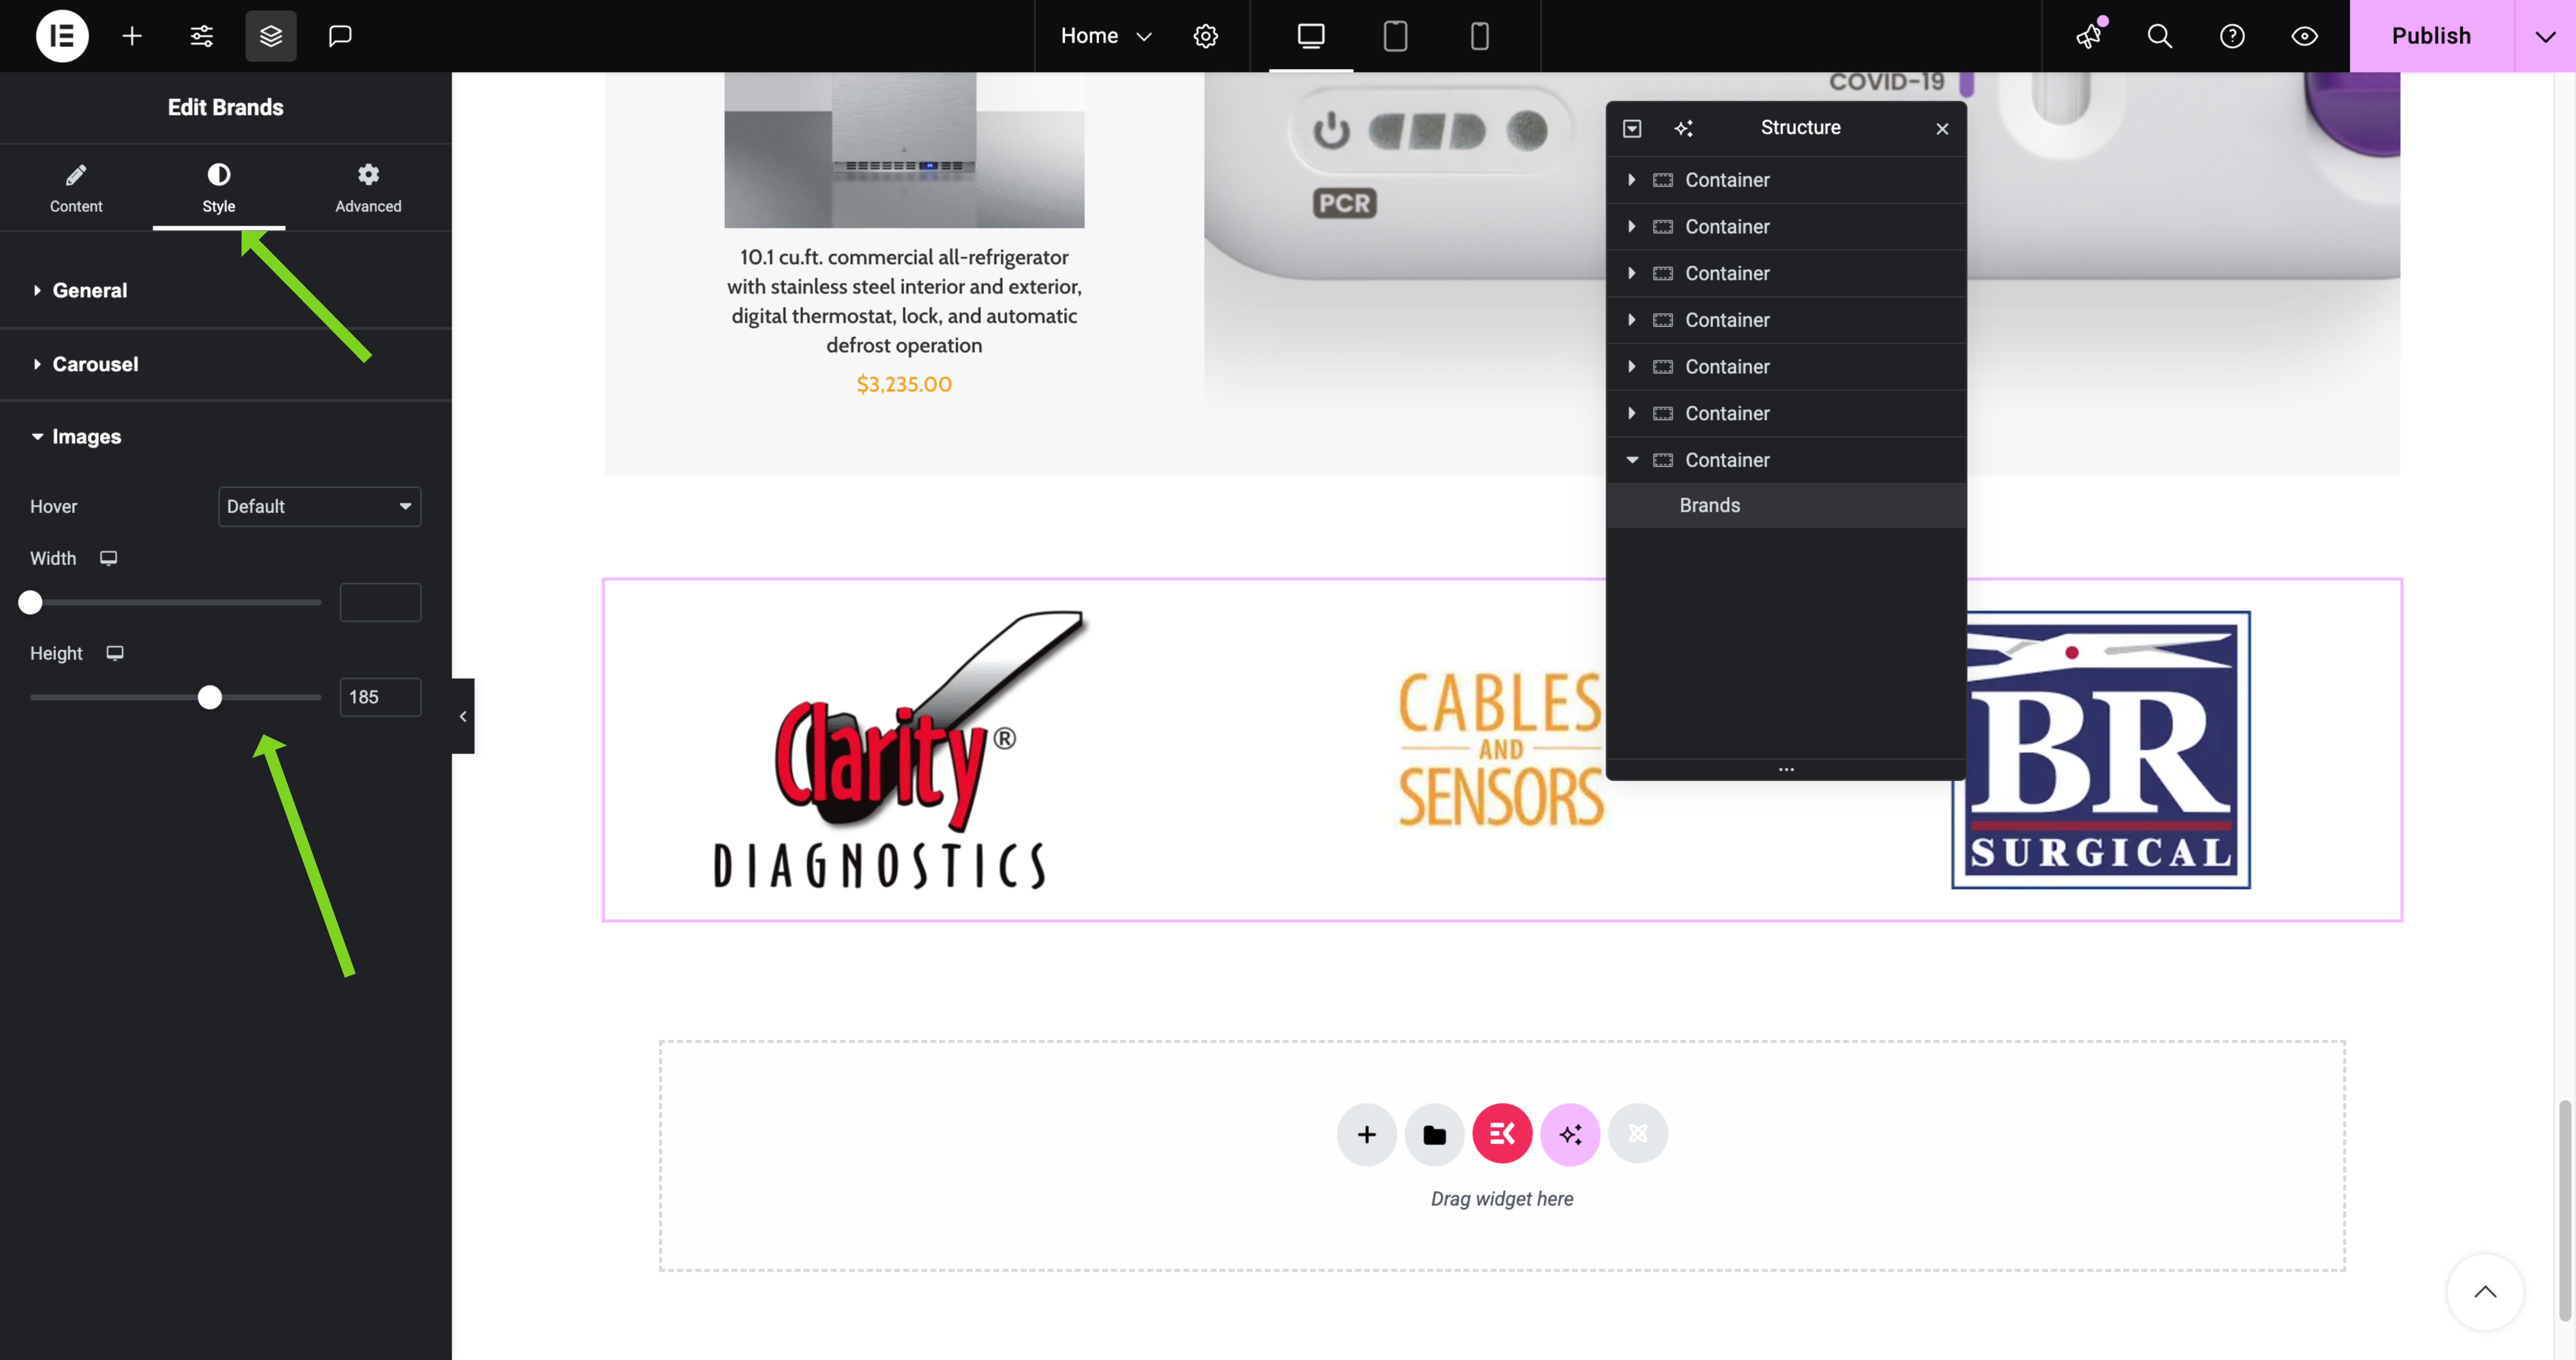Toggle expand-all icon in Structure header
Image resolution: width=2576 pixels, height=1360 pixels.
(x=1632, y=128)
